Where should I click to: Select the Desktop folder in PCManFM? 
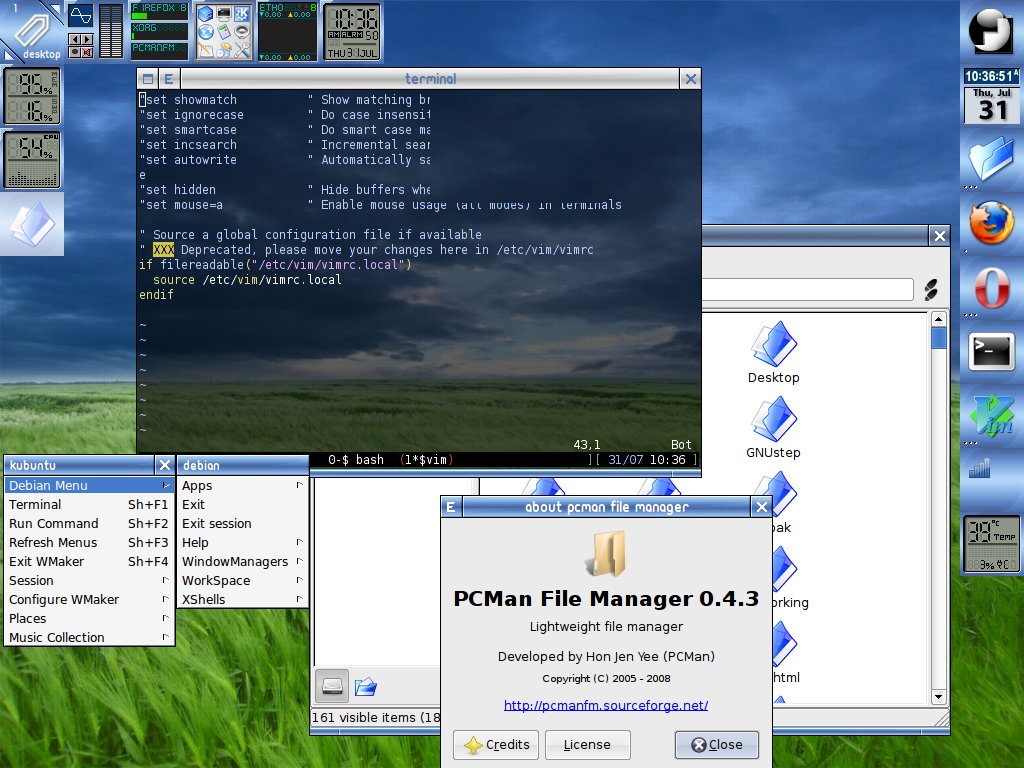(773, 353)
